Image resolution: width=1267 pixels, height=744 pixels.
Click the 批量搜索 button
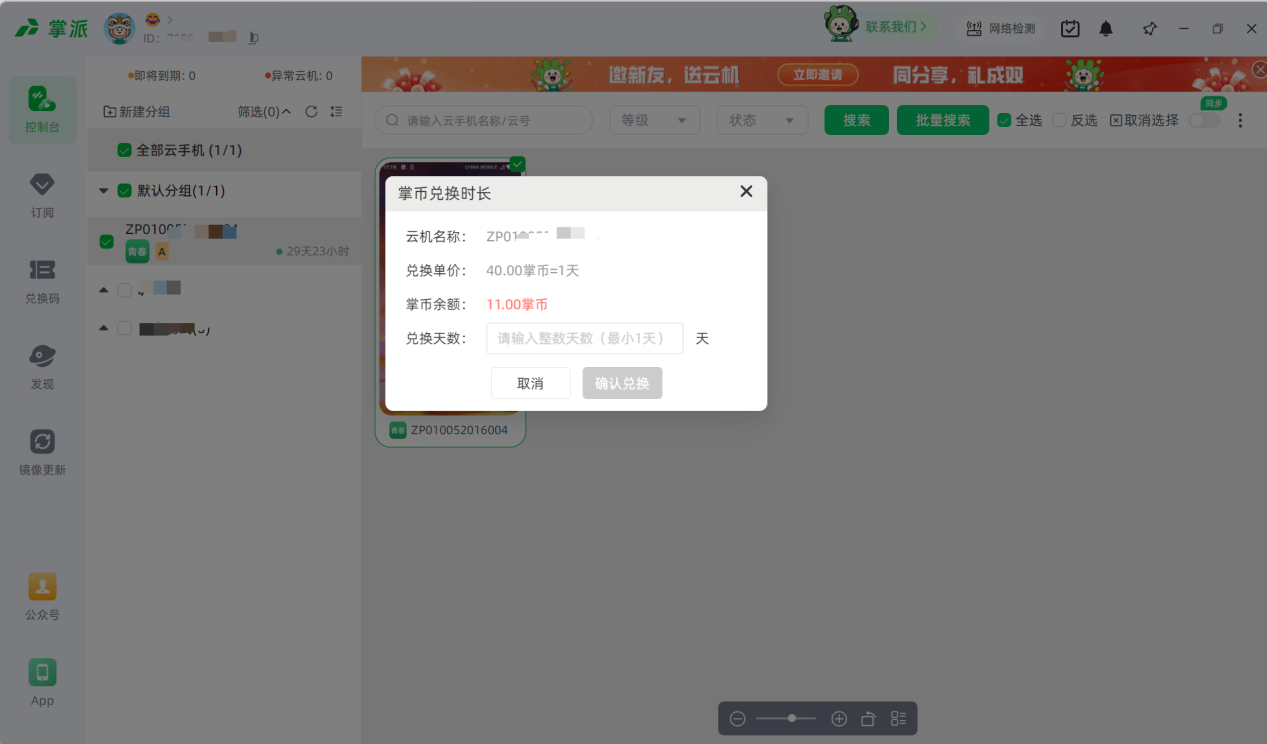943,120
